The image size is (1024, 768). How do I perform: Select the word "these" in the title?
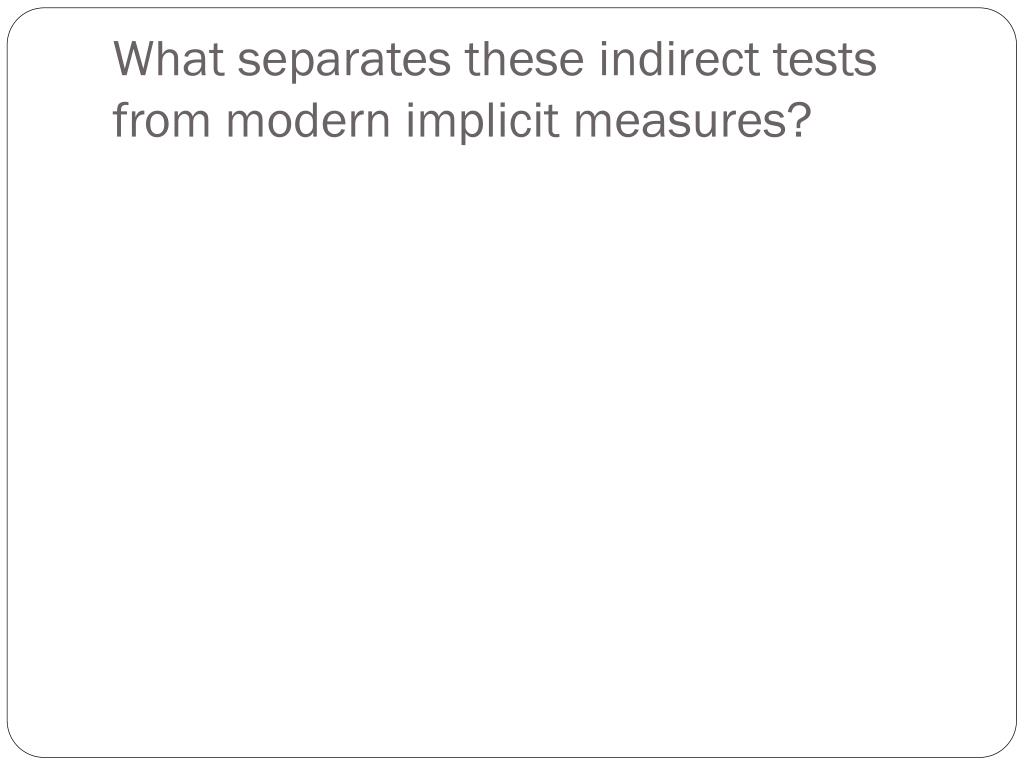(x=524, y=59)
